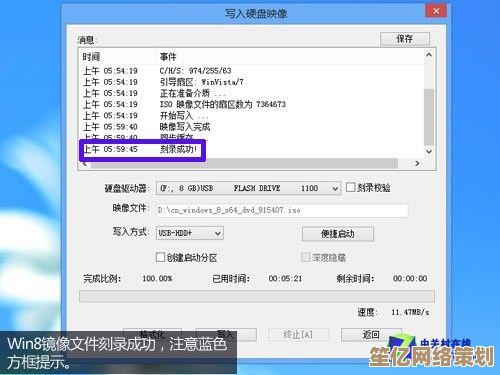Close the 写入硬盘映像 dialog
The height and width of the screenshot is (375, 500).
click(436, 11)
